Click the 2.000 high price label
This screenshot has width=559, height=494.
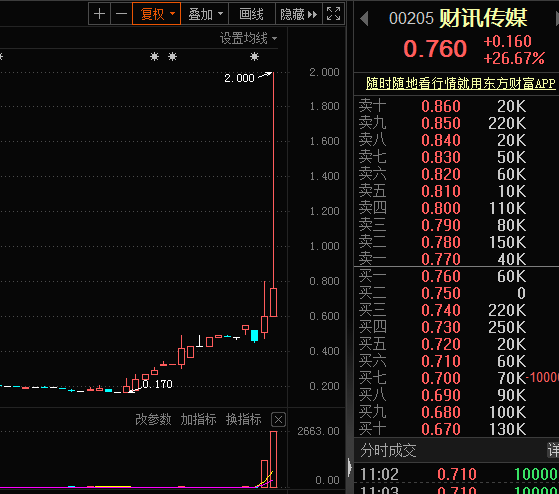(239, 78)
